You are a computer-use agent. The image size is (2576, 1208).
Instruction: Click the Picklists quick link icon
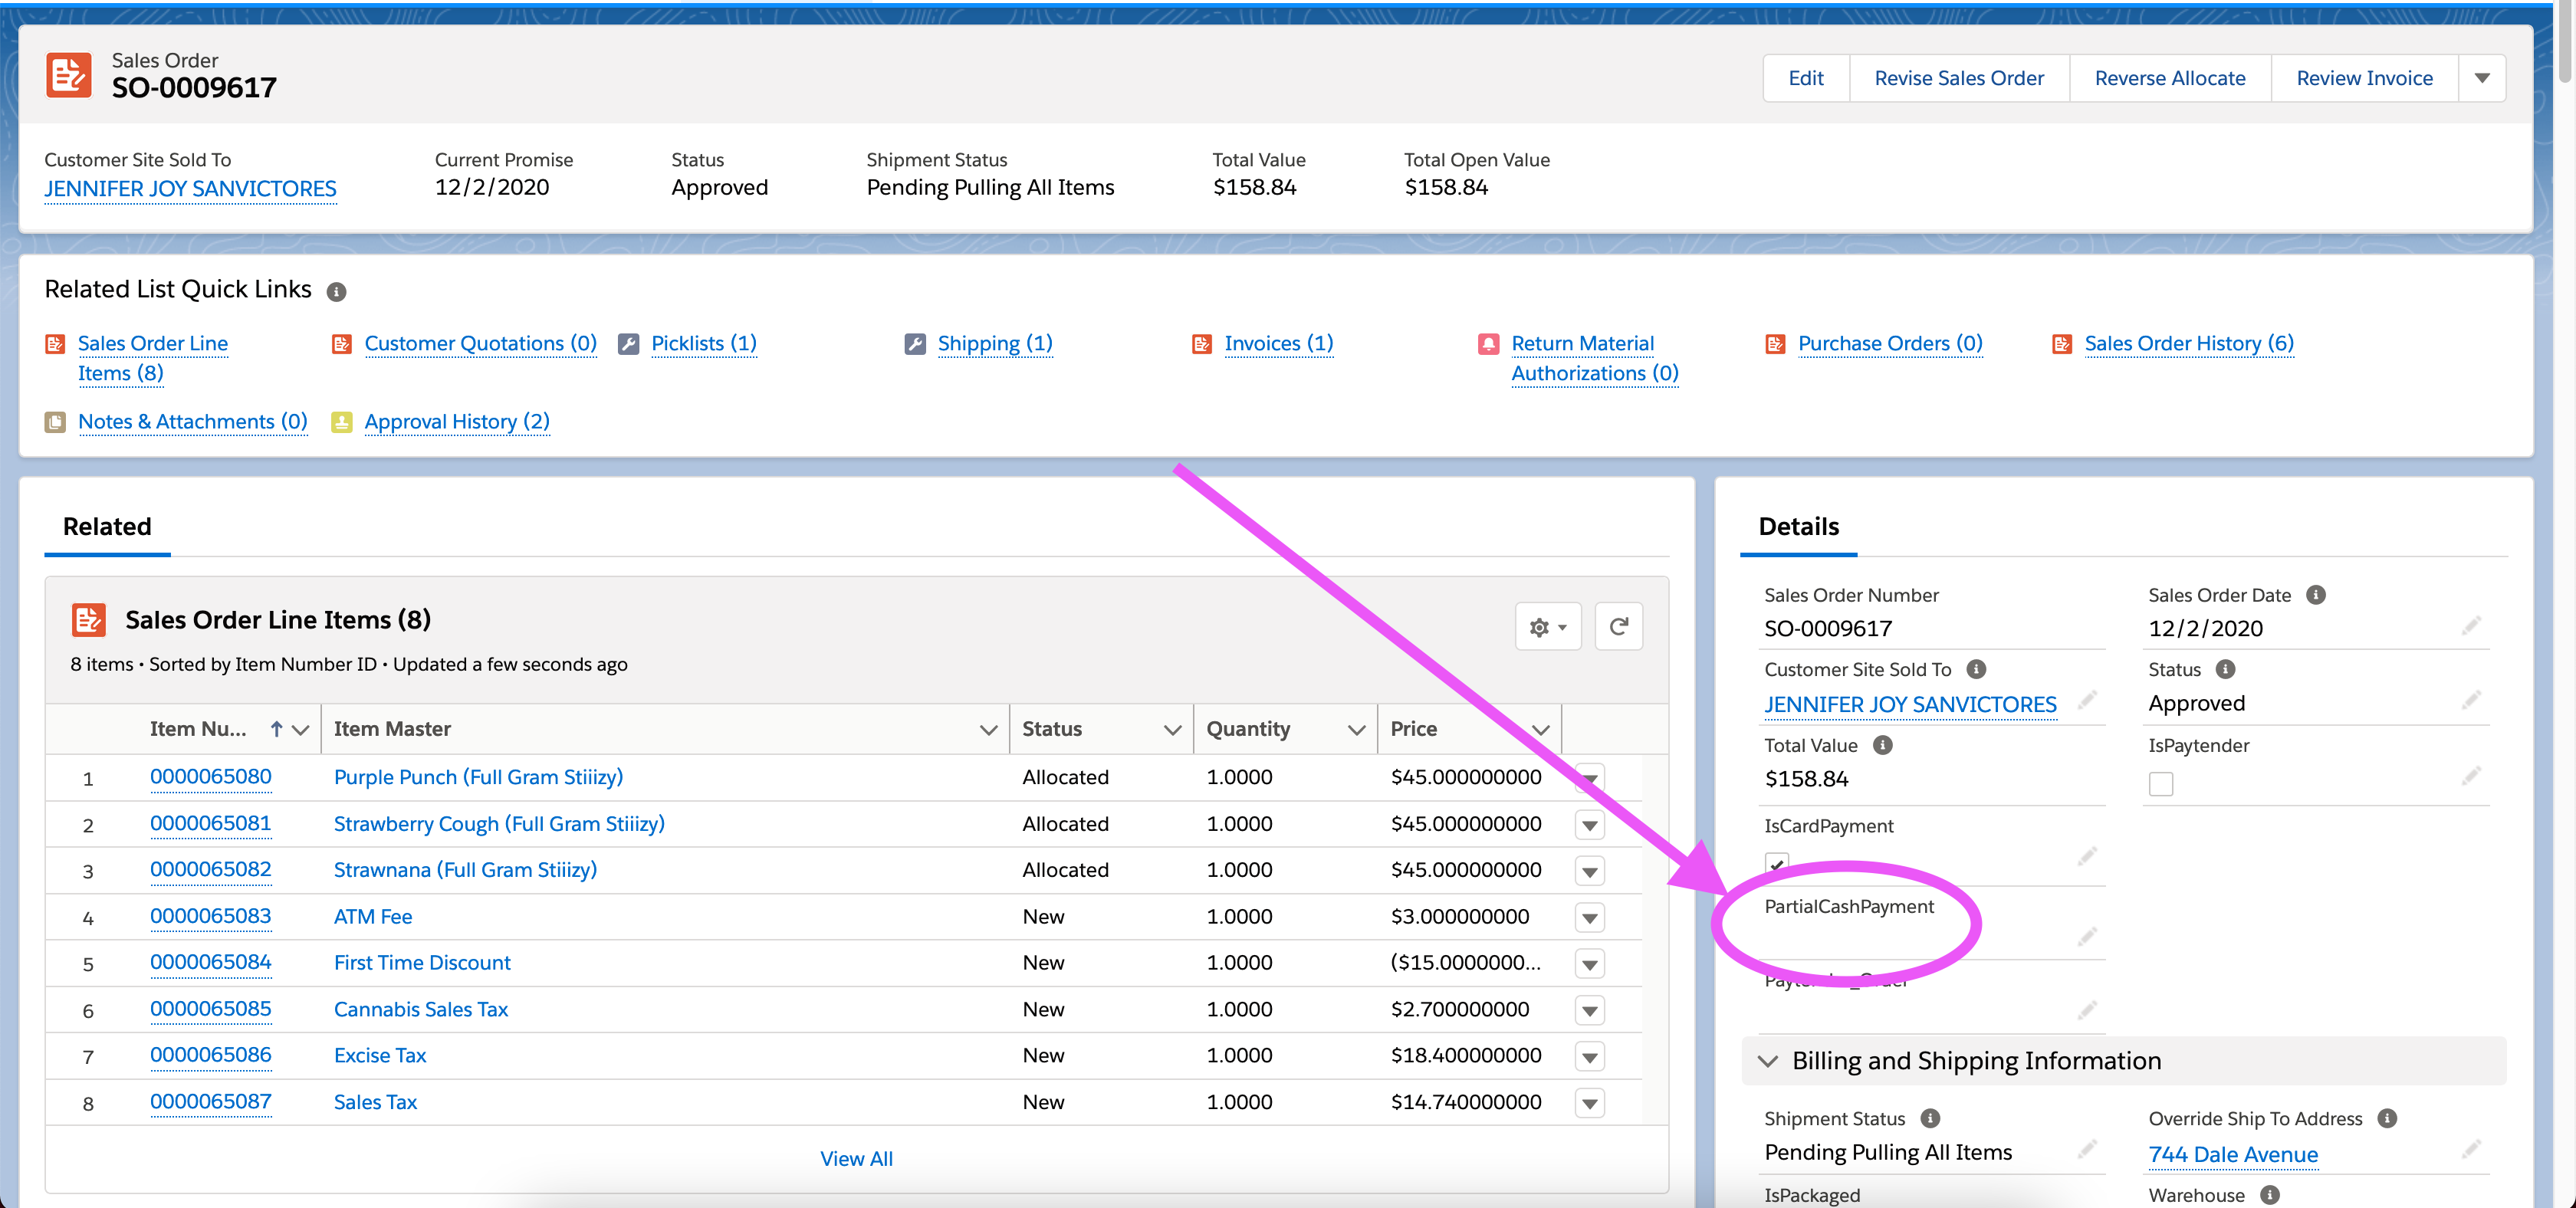point(628,344)
